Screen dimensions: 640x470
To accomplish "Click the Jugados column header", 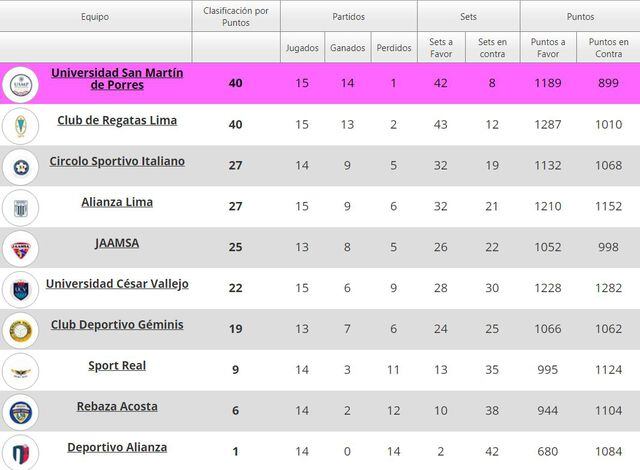I will click(302, 47).
